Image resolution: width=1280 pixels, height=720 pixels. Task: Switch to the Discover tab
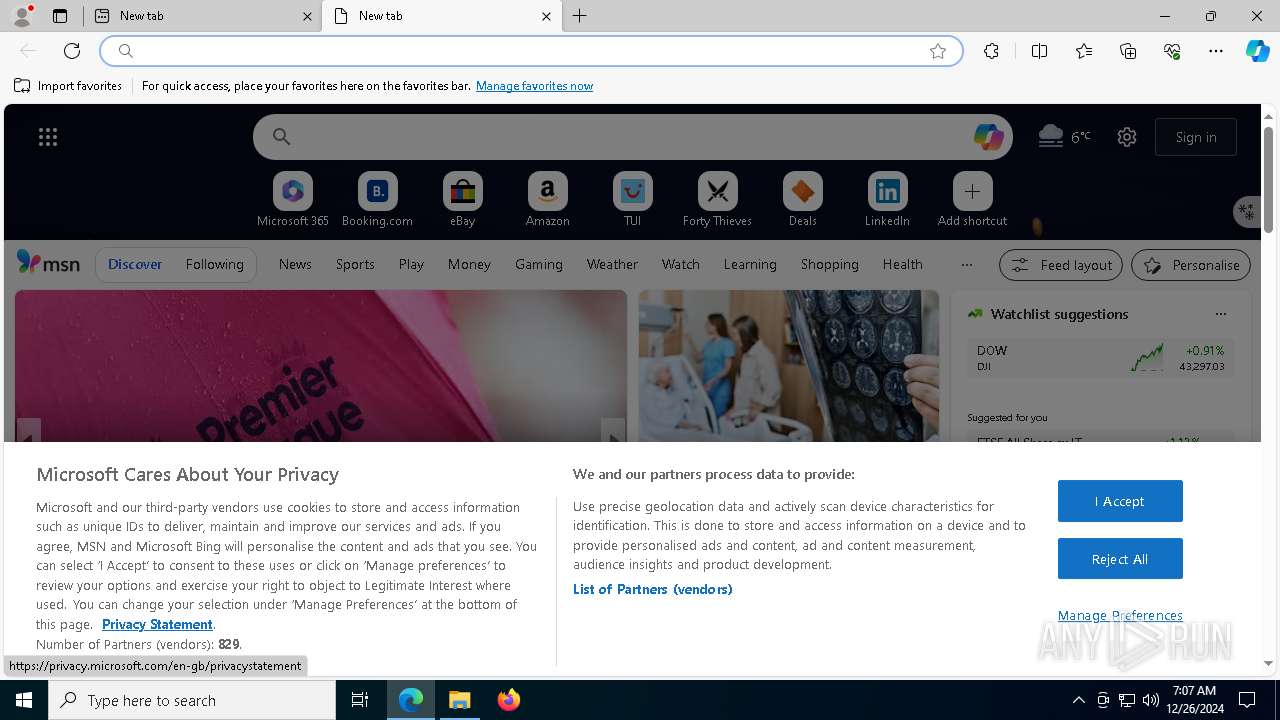[x=135, y=264]
